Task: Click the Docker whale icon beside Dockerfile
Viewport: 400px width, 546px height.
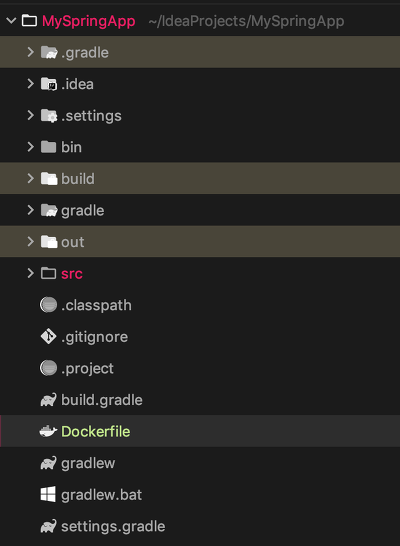Action: coord(48,431)
